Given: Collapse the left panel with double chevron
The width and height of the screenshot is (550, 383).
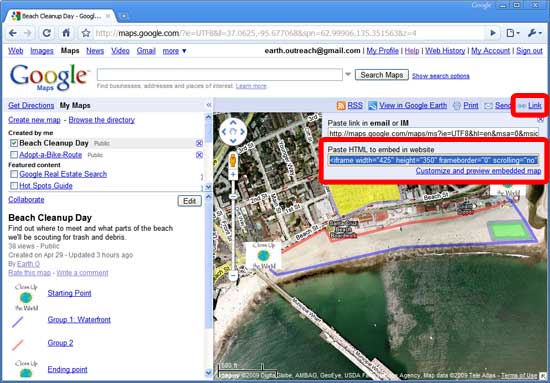Looking at the screenshot, I should click(208, 105).
